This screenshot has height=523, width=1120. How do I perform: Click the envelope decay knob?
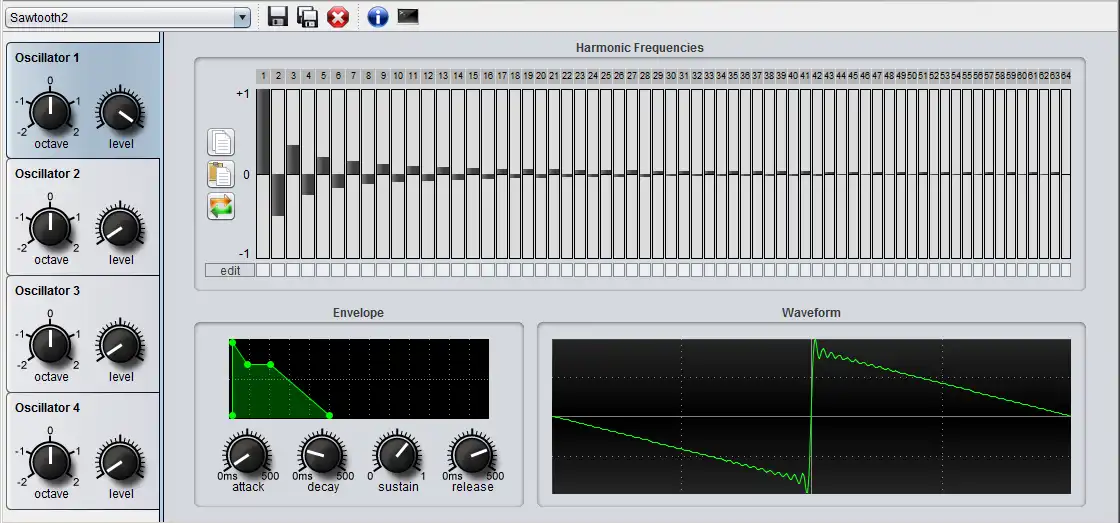(322, 454)
